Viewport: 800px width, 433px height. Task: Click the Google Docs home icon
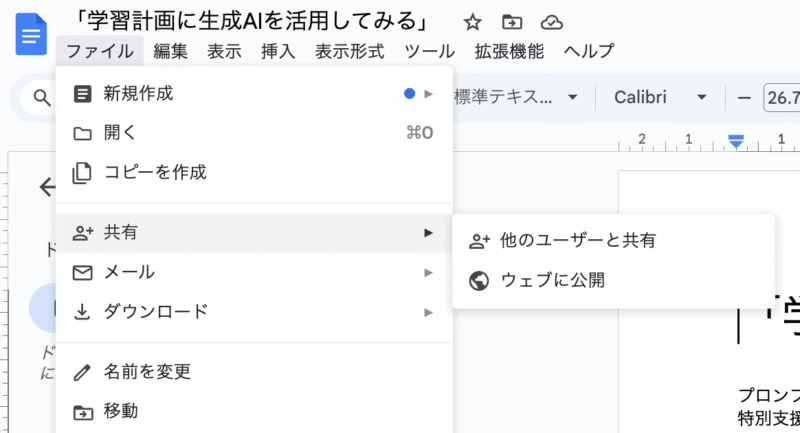tap(30, 35)
